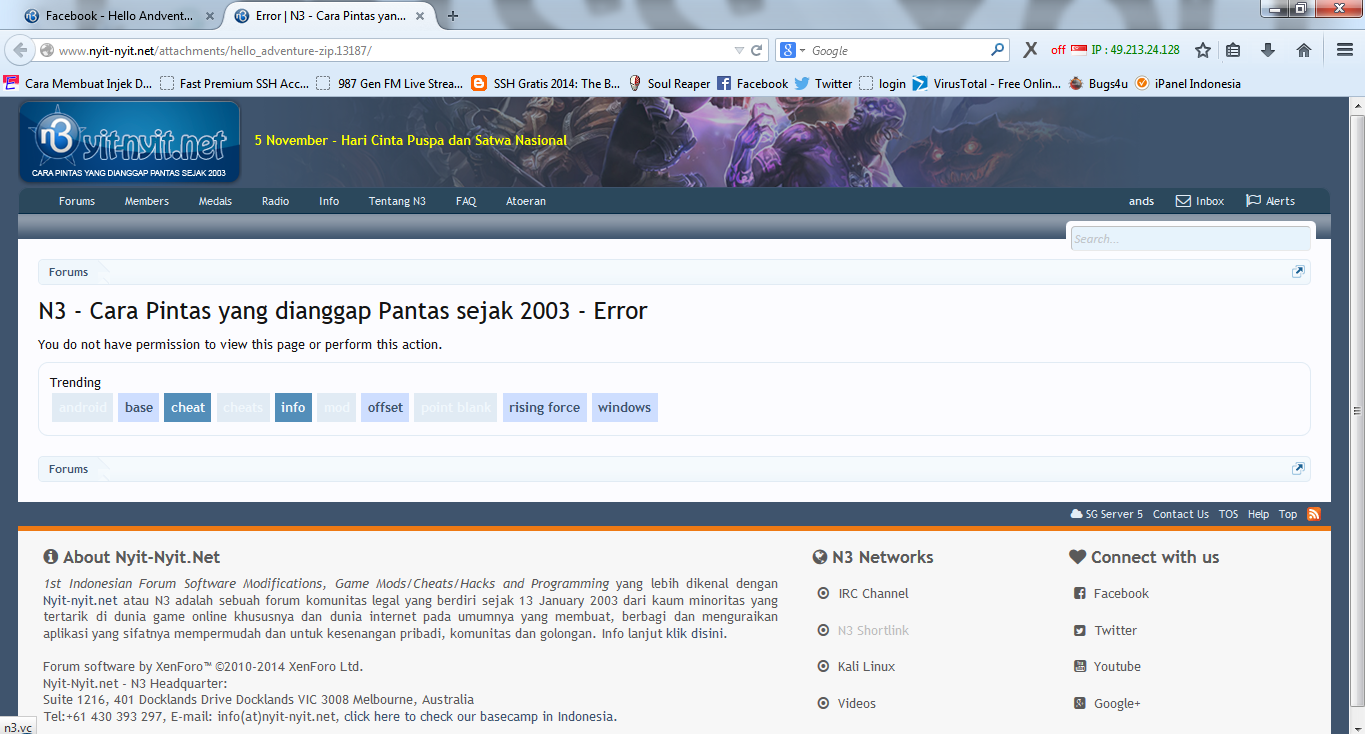Image resolution: width=1365 pixels, height=734 pixels.
Task: Go back with the browser back arrow
Action: coord(19,50)
